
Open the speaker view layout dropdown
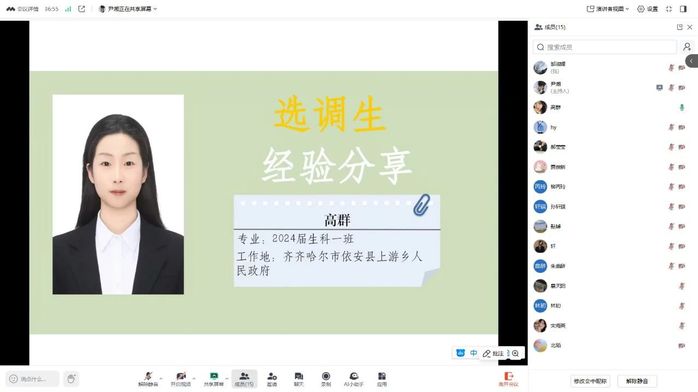tap(608, 9)
